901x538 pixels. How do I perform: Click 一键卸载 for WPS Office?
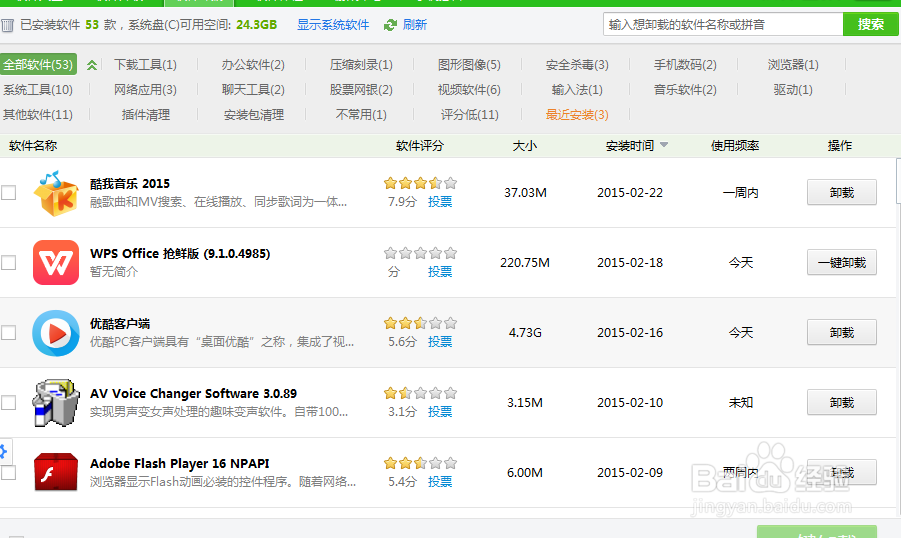[842, 263]
